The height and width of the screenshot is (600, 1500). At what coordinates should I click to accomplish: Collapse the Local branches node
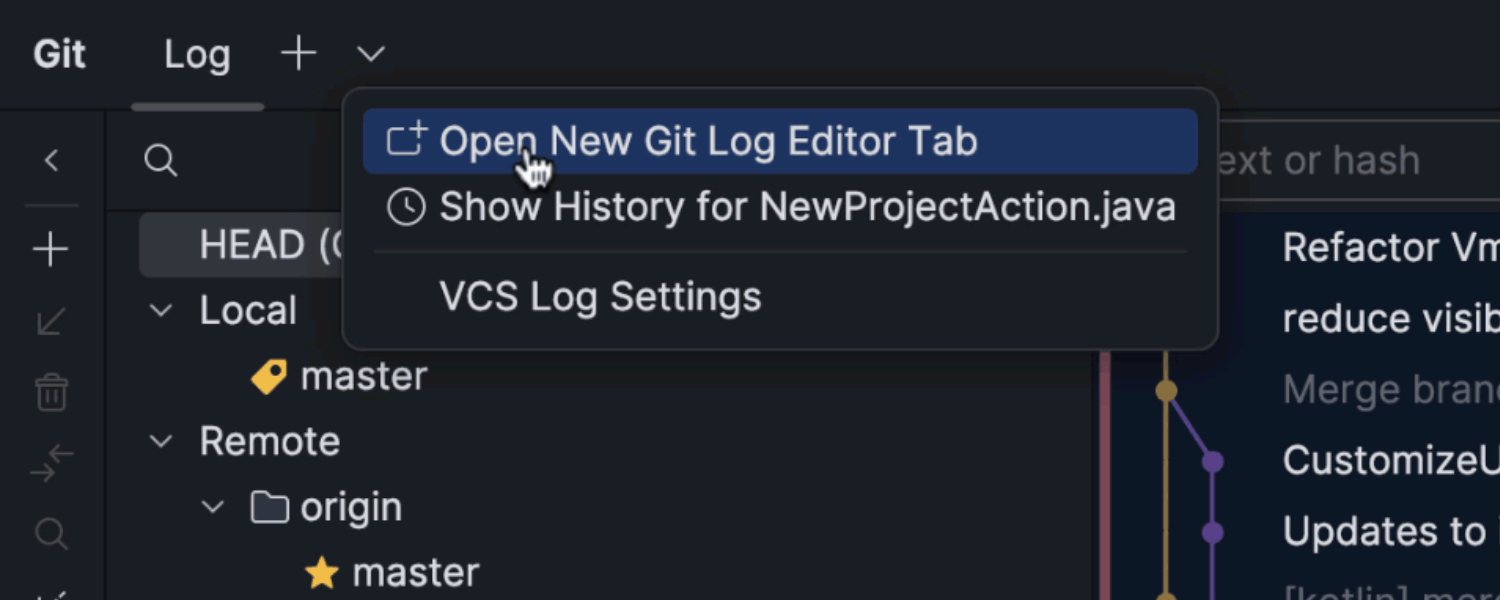pyautogui.click(x=160, y=310)
